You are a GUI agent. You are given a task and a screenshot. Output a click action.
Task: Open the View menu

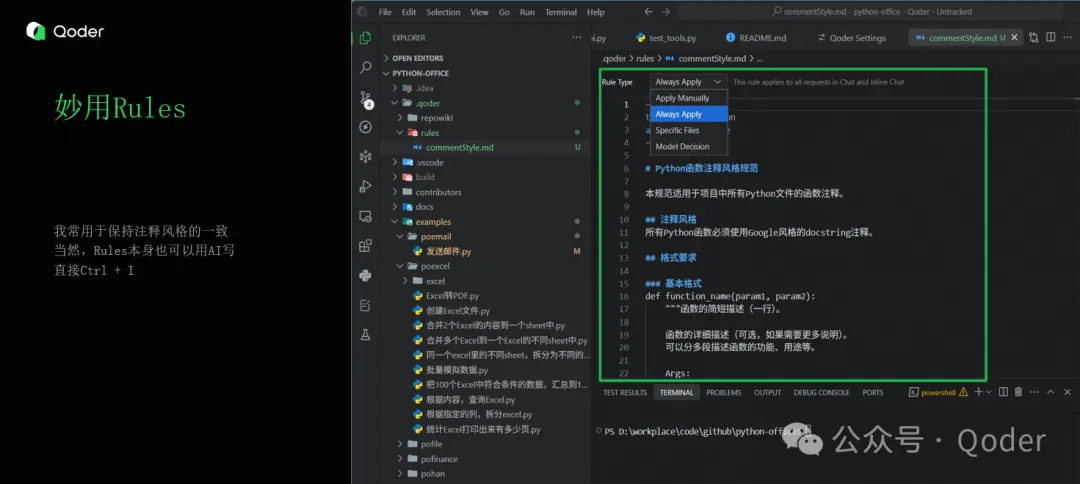point(479,12)
